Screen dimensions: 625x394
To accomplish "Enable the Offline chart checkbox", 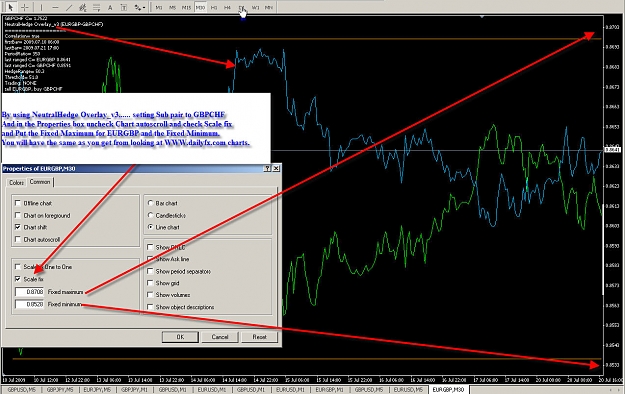I will pos(18,203).
